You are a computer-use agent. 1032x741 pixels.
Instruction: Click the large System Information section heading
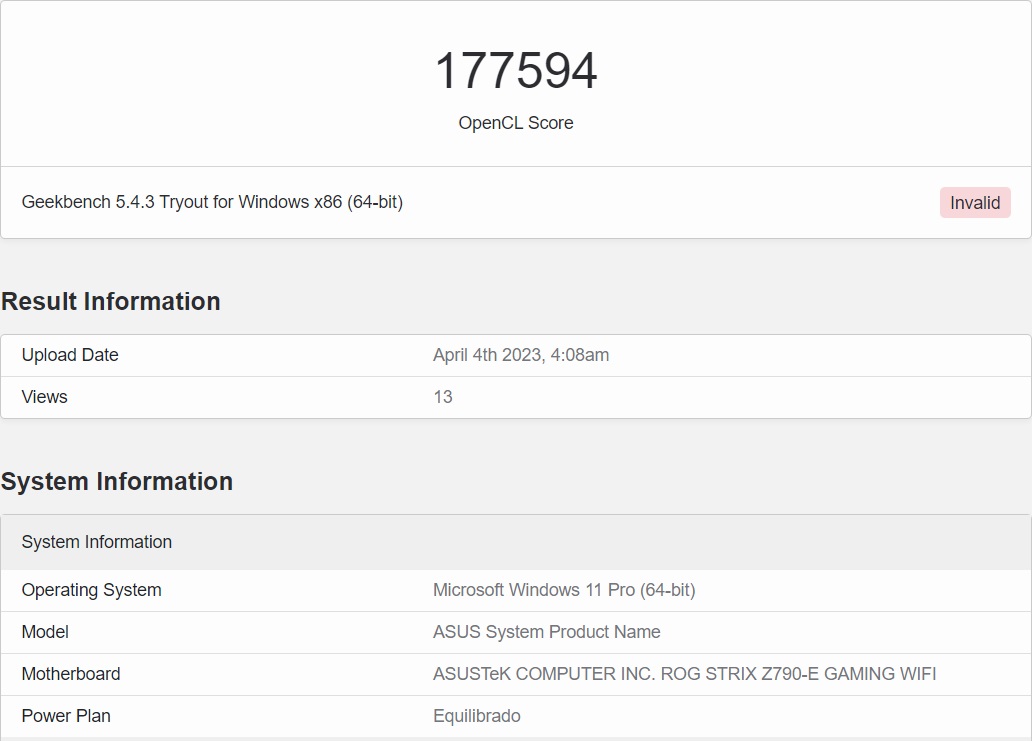click(x=117, y=482)
